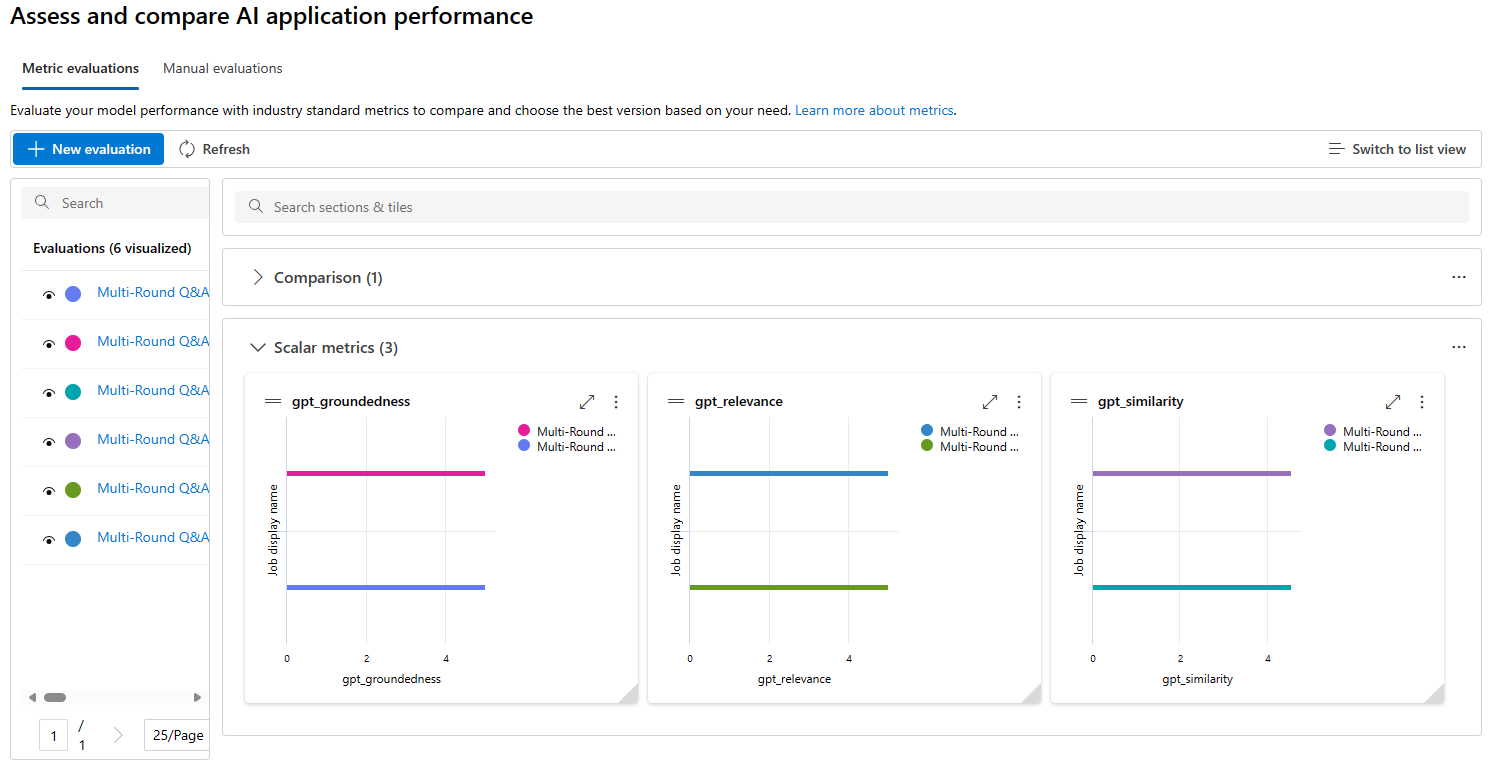Click the current page number box

click(54, 736)
